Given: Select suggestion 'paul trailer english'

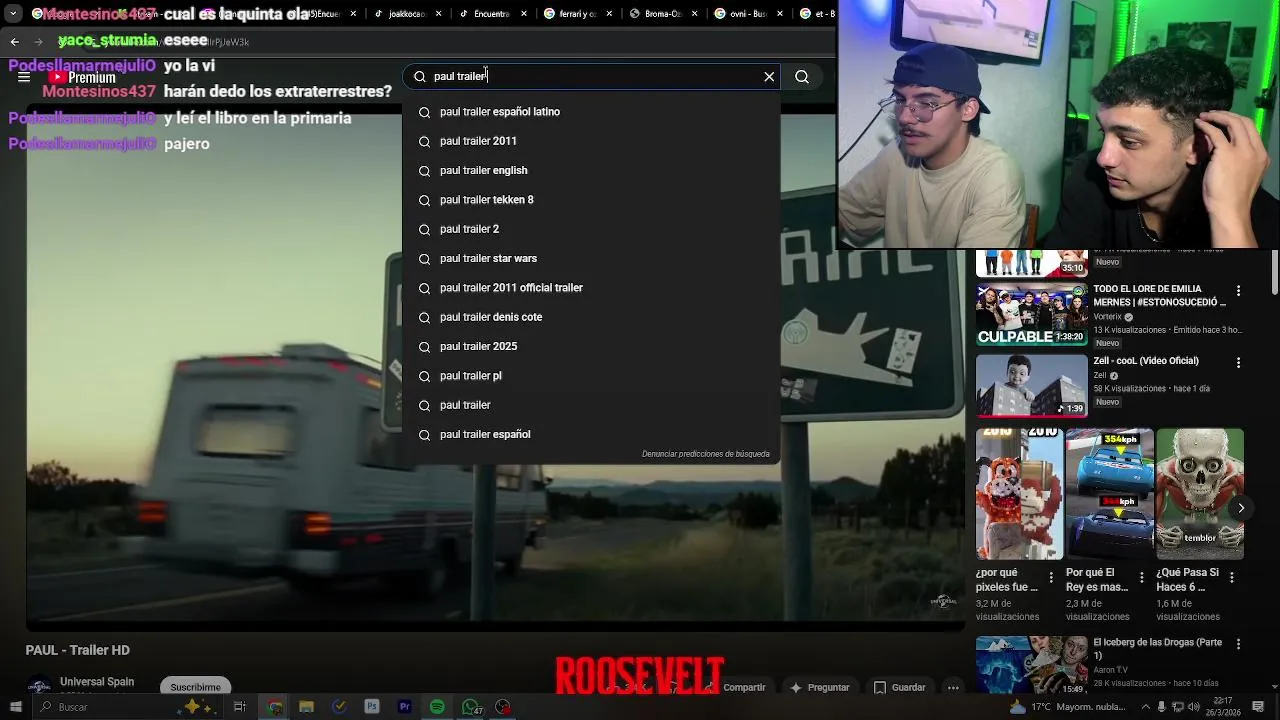Looking at the screenshot, I should point(591,170).
